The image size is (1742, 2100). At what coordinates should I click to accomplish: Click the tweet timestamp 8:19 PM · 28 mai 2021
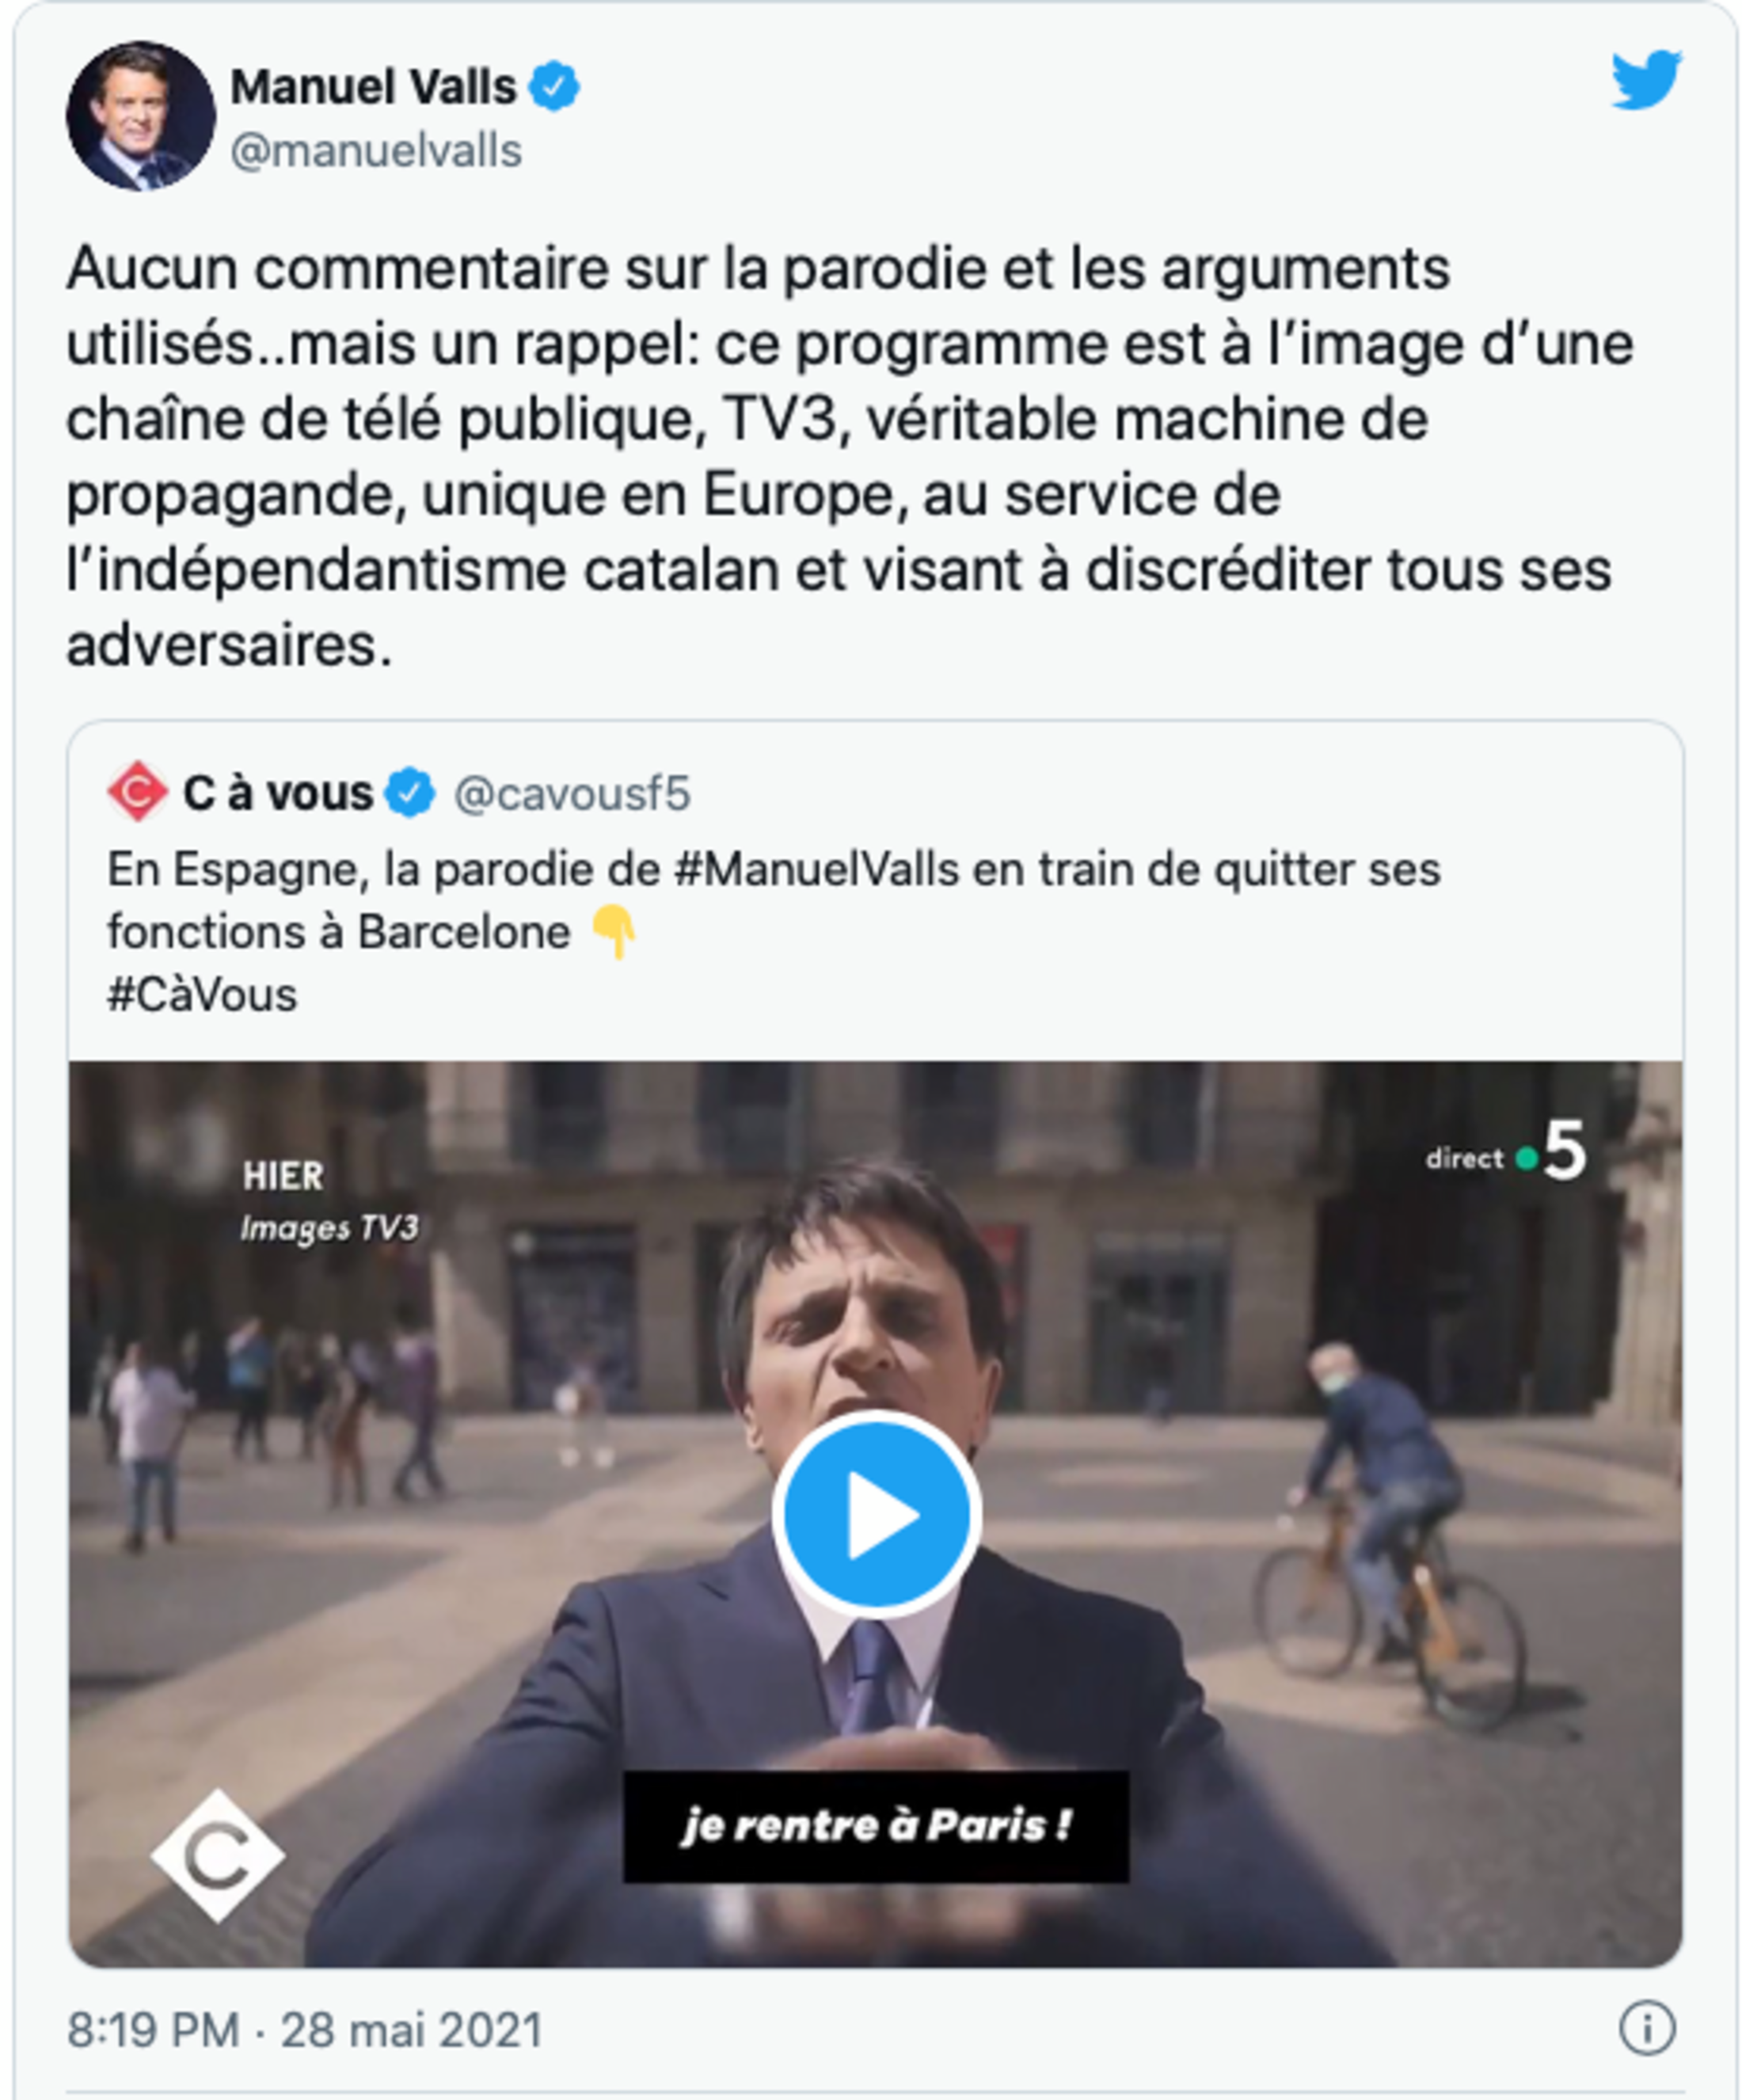305,2030
